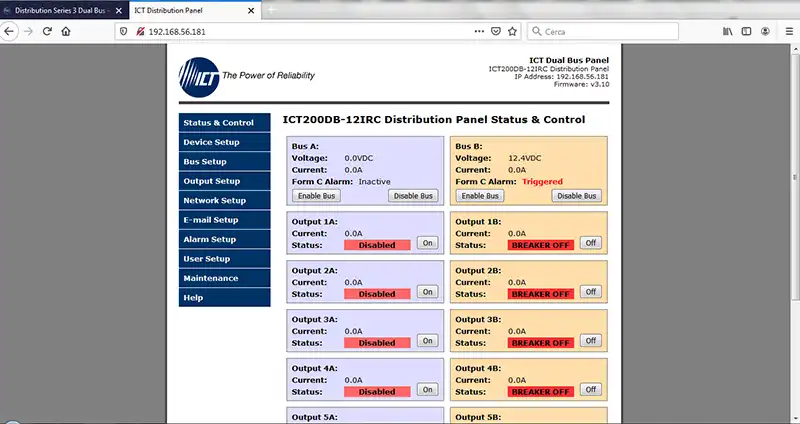Click Disable Bus for Bus A
The width and height of the screenshot is (800, 424).
coord(413,195)
